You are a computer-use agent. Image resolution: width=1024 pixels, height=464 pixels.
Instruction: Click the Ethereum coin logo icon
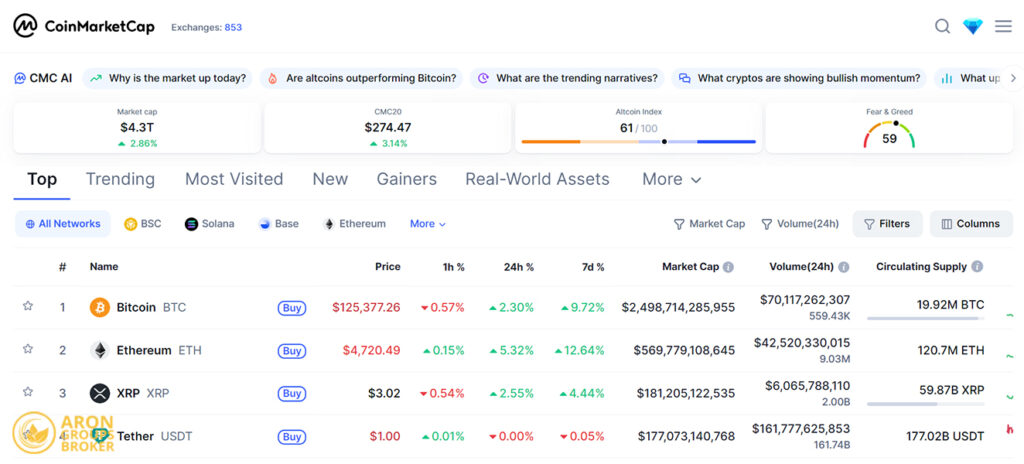pyautogui.click(x=99, y=350)
